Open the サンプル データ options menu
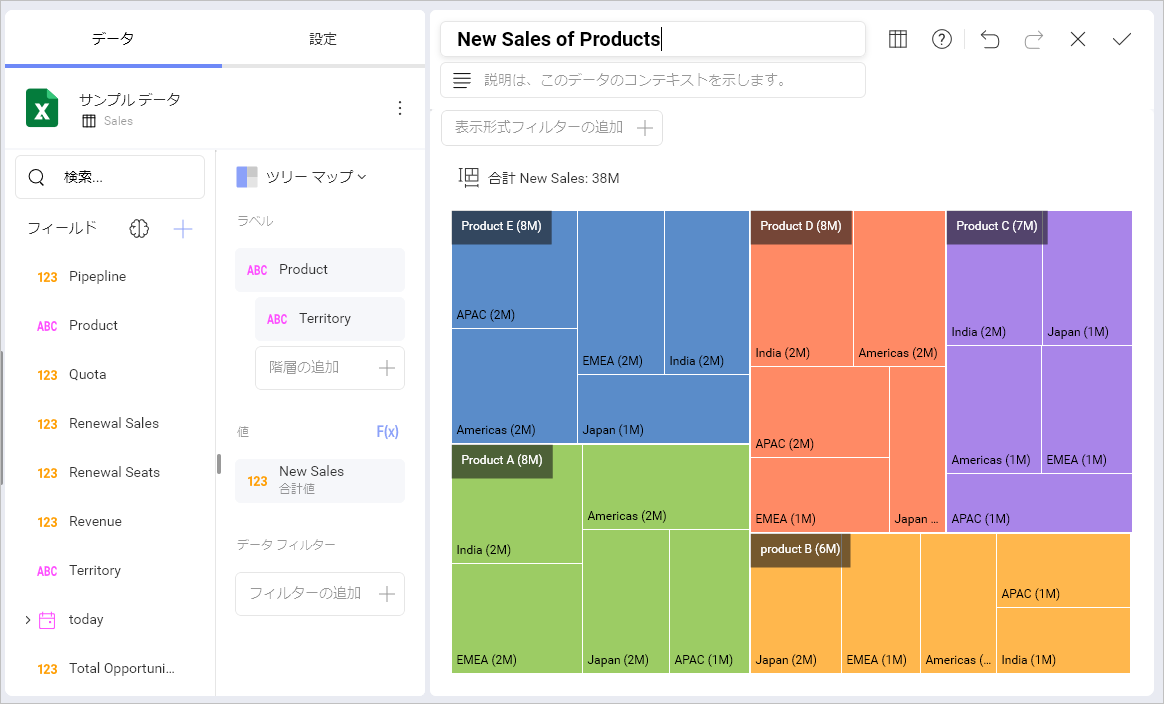Screen dimensions: 1164x704 pos(399,108)
